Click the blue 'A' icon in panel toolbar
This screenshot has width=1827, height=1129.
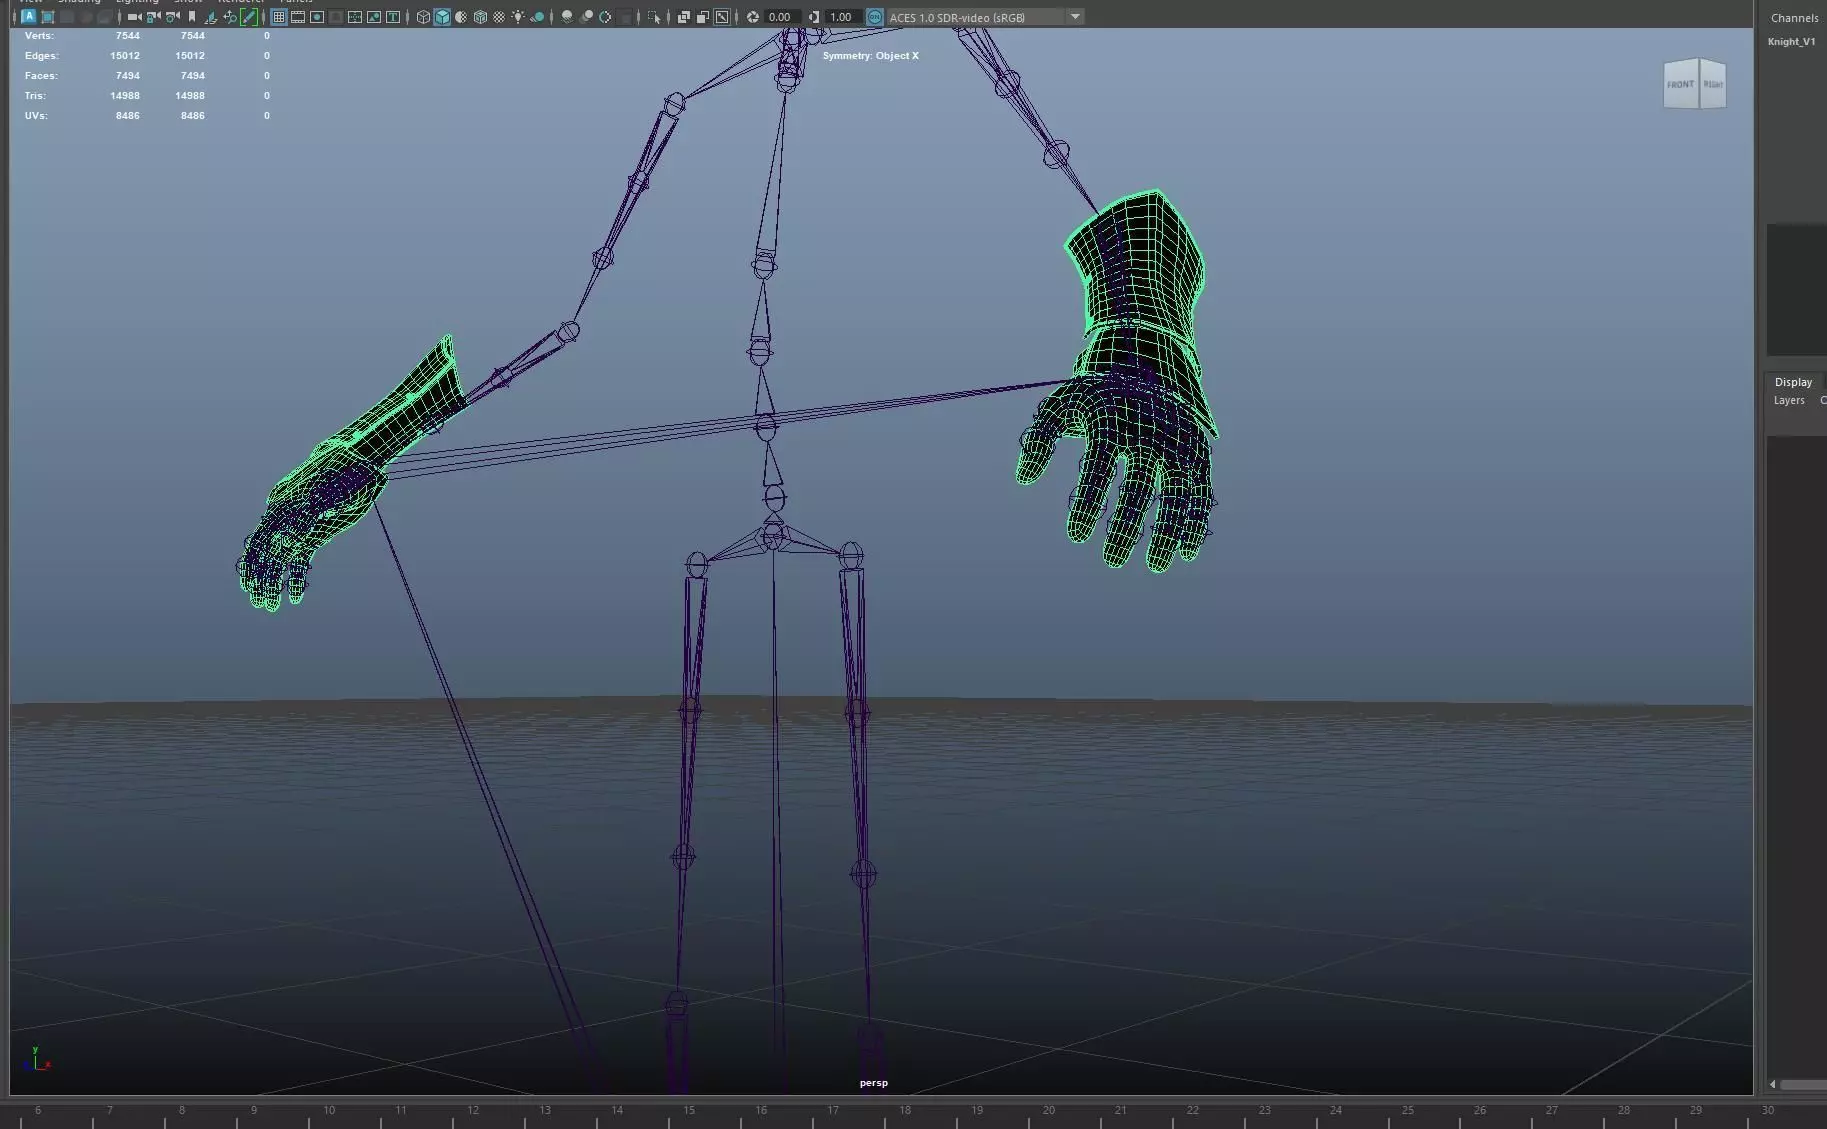pyautogui.click(x=28, y=17)
